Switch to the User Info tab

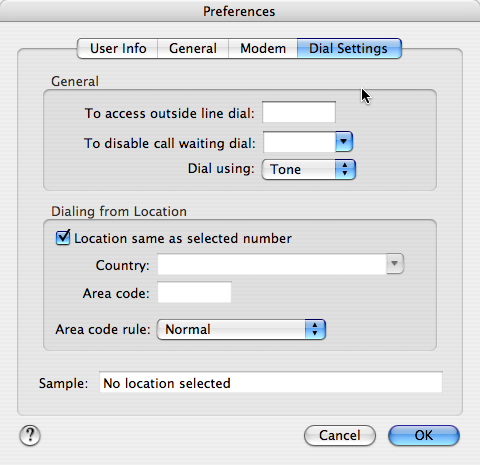(118, 48)
